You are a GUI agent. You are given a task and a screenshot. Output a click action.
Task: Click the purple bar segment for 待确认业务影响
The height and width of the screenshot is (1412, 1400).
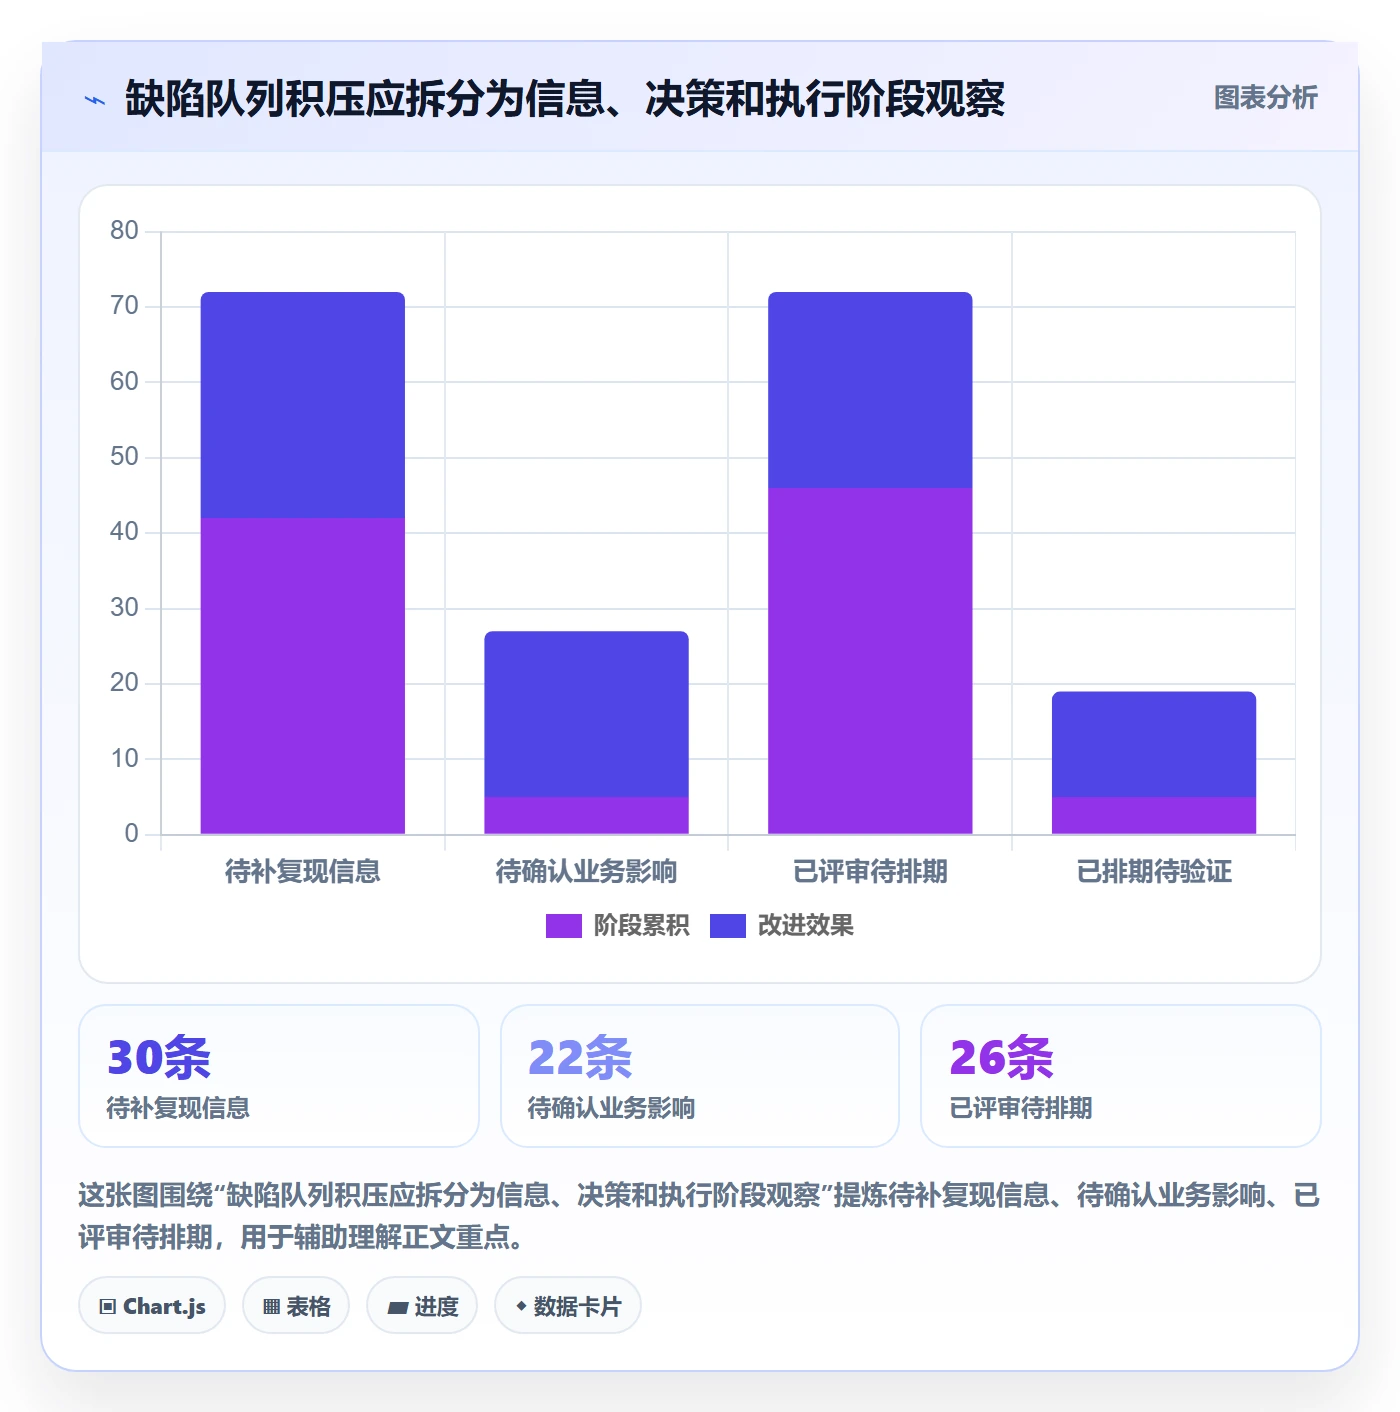click(x=587, y=815)
